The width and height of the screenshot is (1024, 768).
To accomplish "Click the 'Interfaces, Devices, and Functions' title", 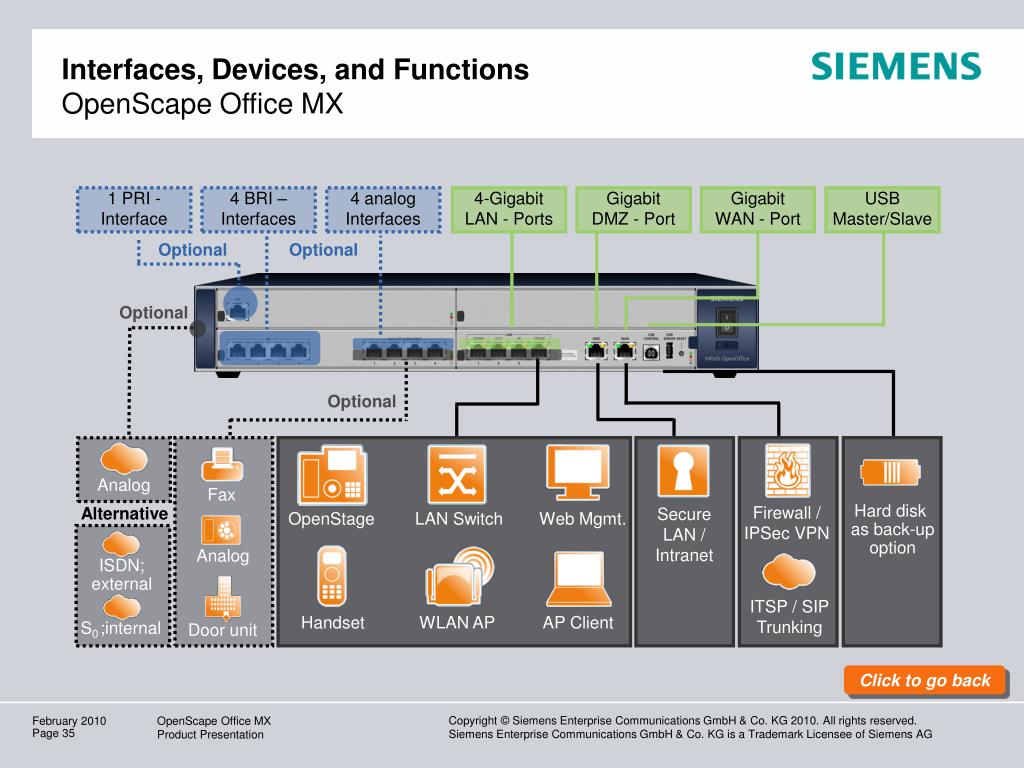I will coord(295,69).
